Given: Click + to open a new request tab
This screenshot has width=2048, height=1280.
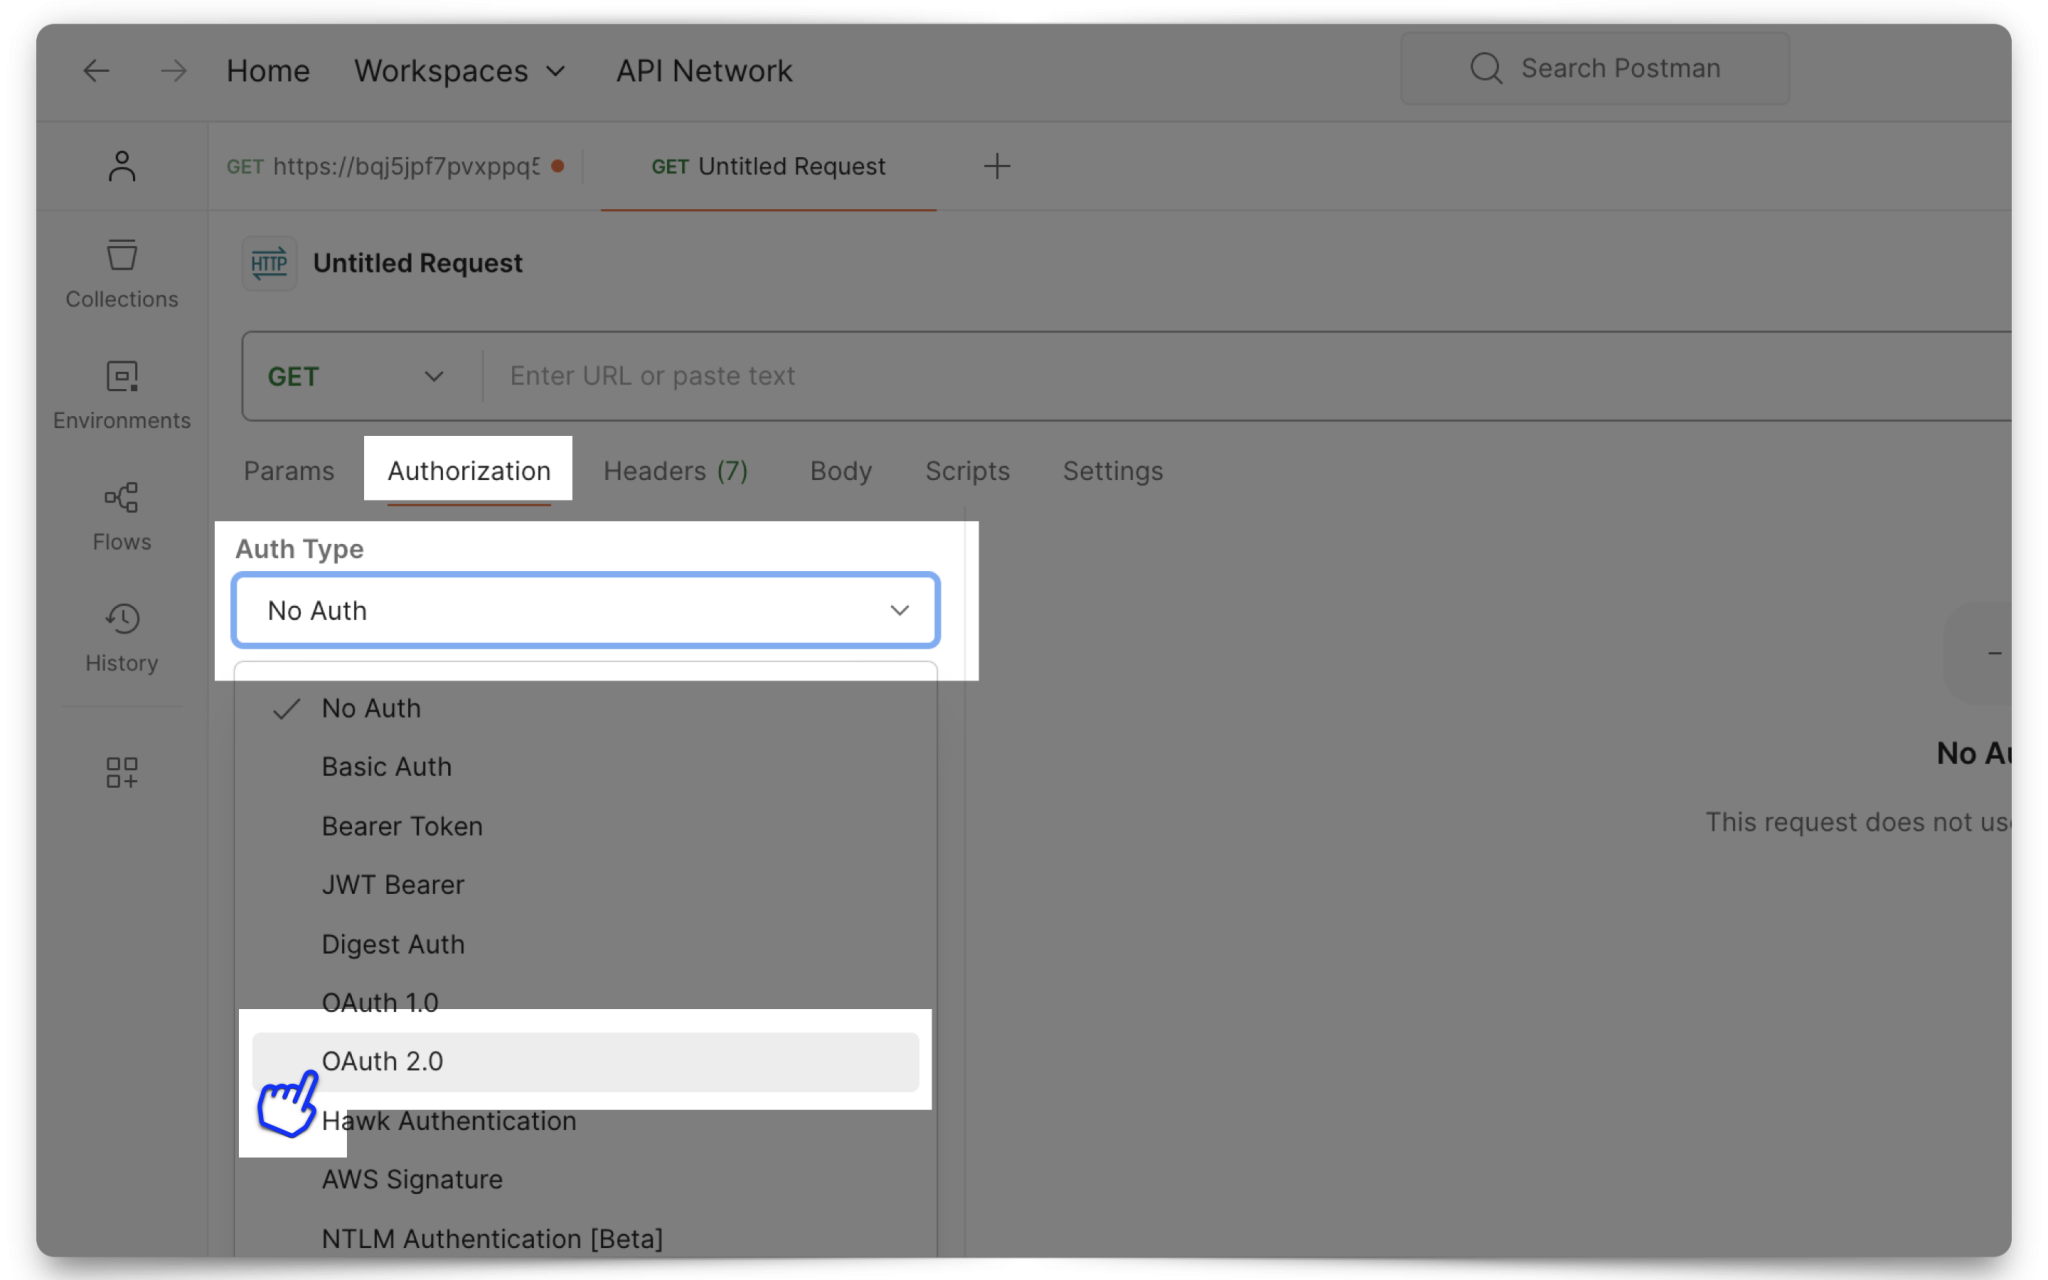Looking at the screenshot, I should pyautogui.click(x=996, y=166).
